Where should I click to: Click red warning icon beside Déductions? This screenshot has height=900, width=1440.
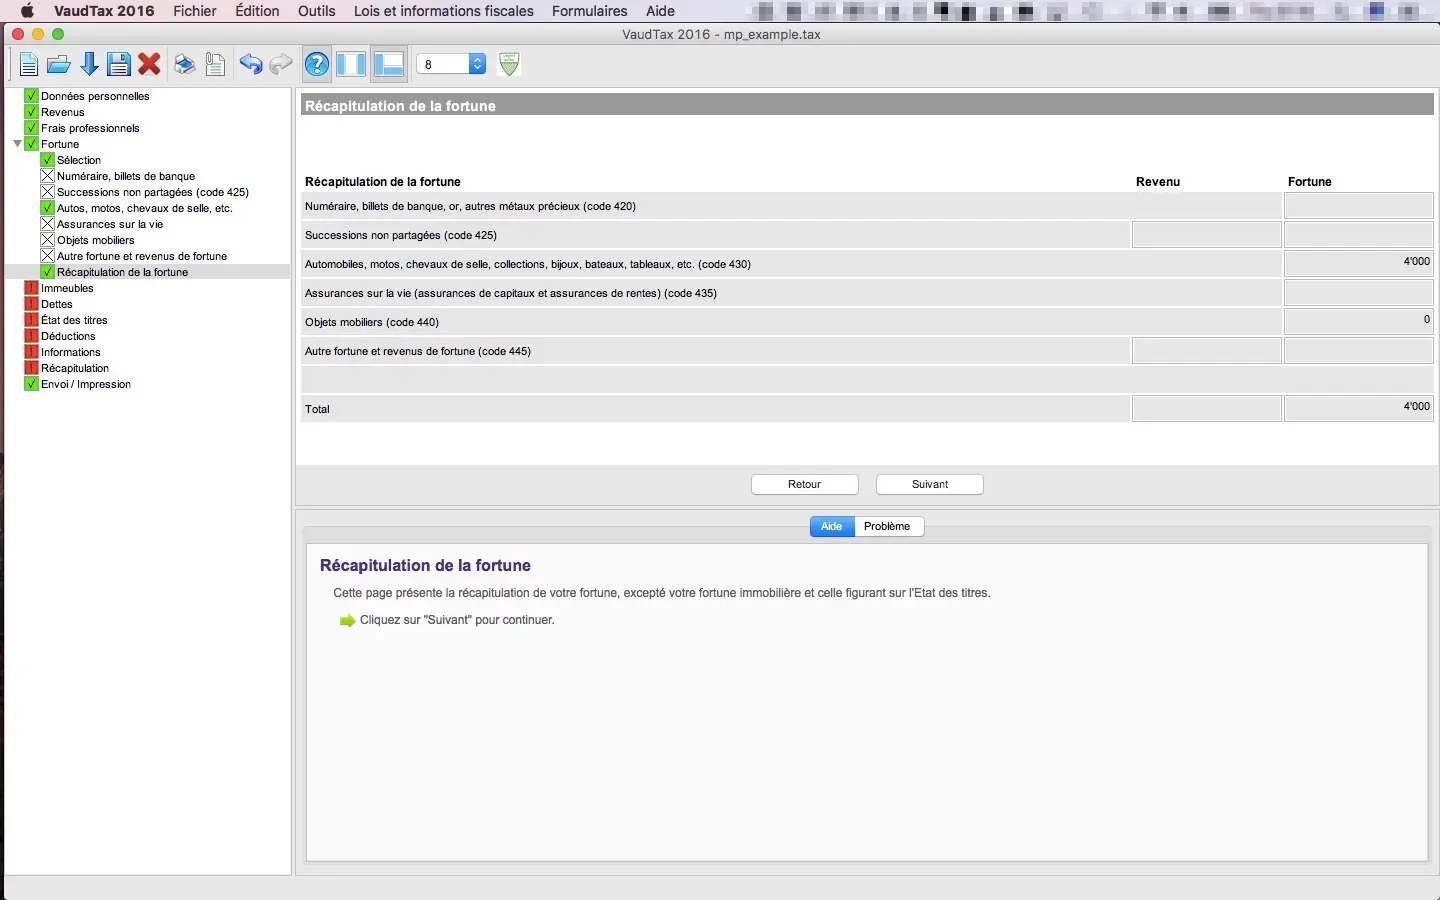[x=31, y=336]
